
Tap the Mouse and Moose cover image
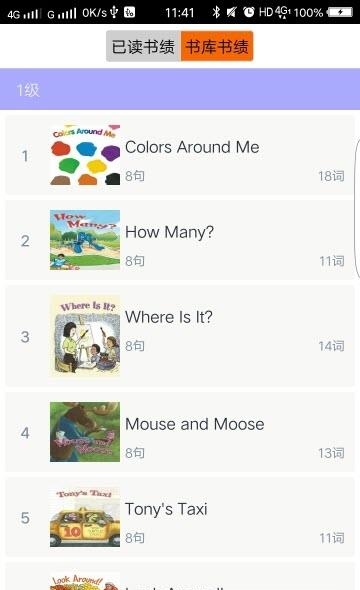(x=85, y=432)
